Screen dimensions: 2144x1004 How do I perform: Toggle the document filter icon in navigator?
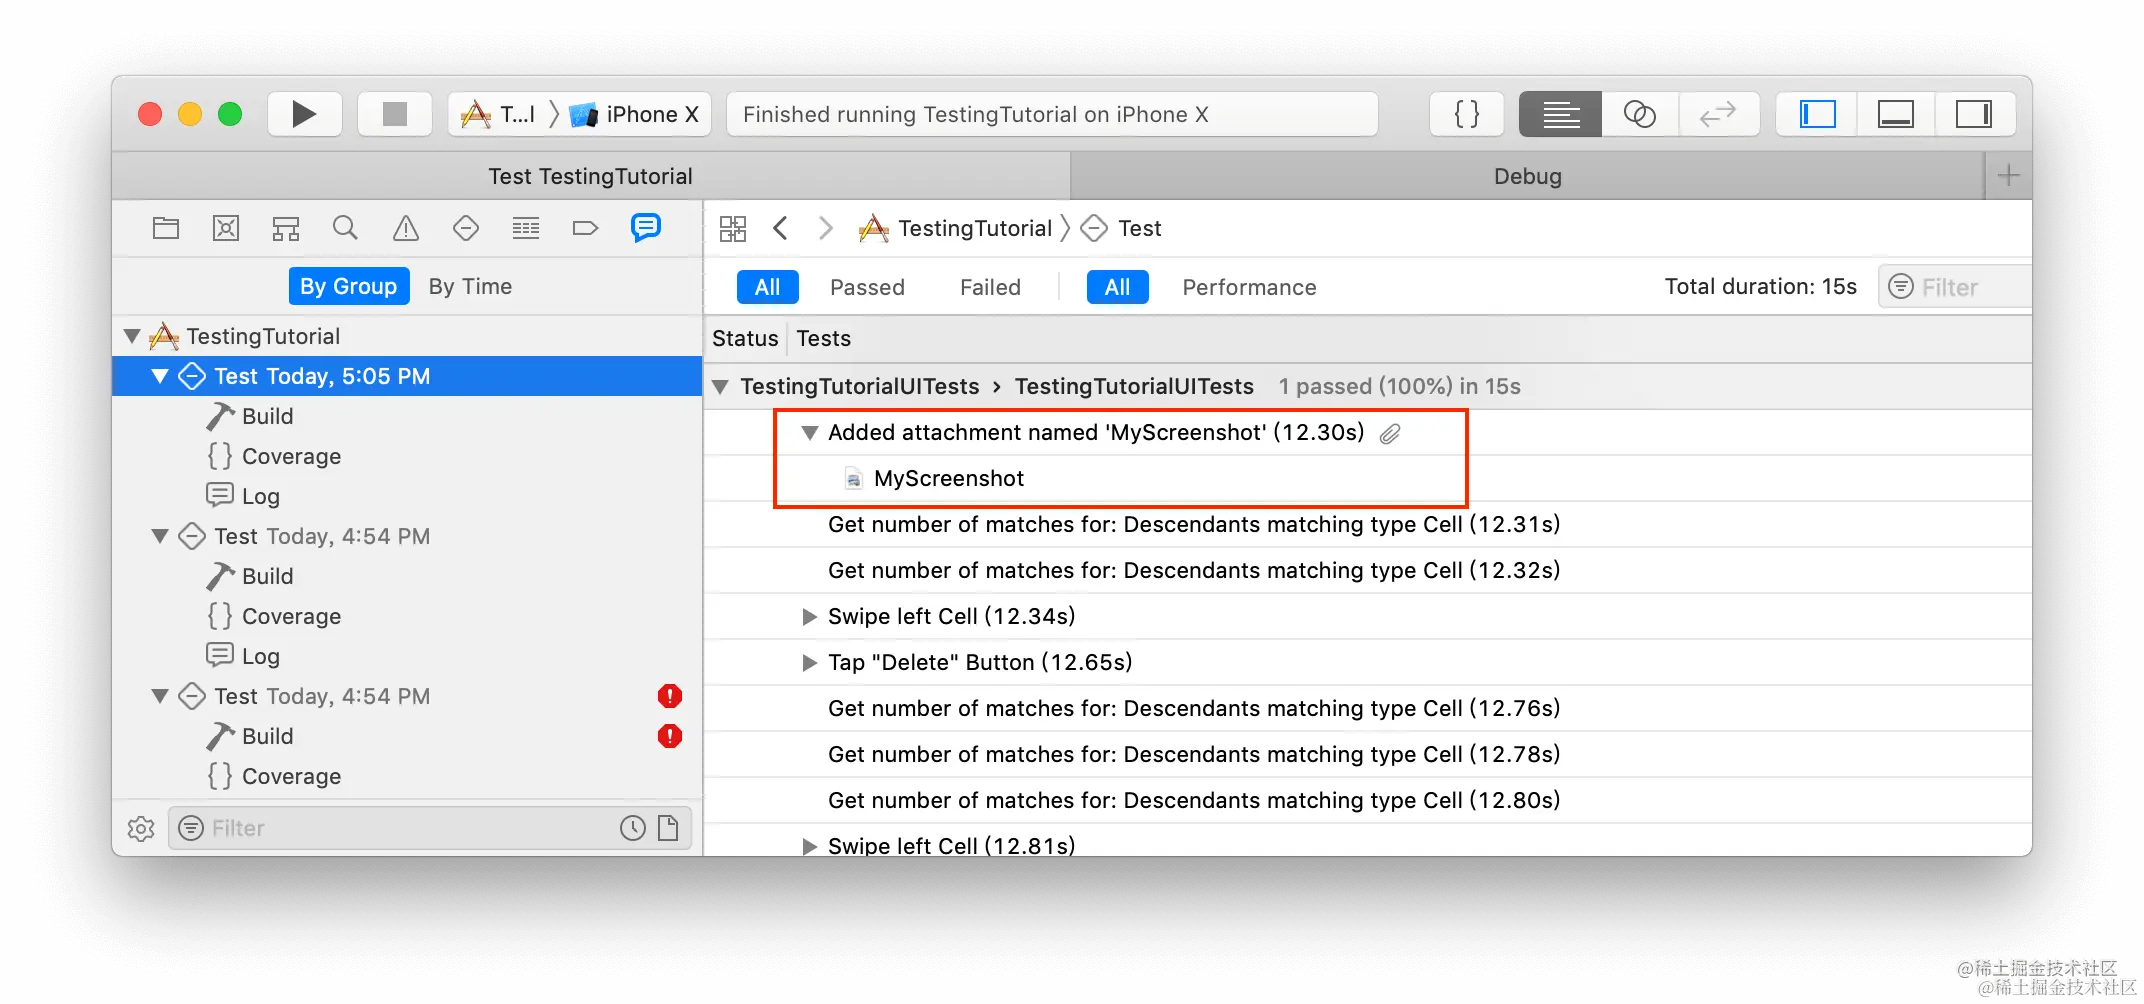click(668, 828)
